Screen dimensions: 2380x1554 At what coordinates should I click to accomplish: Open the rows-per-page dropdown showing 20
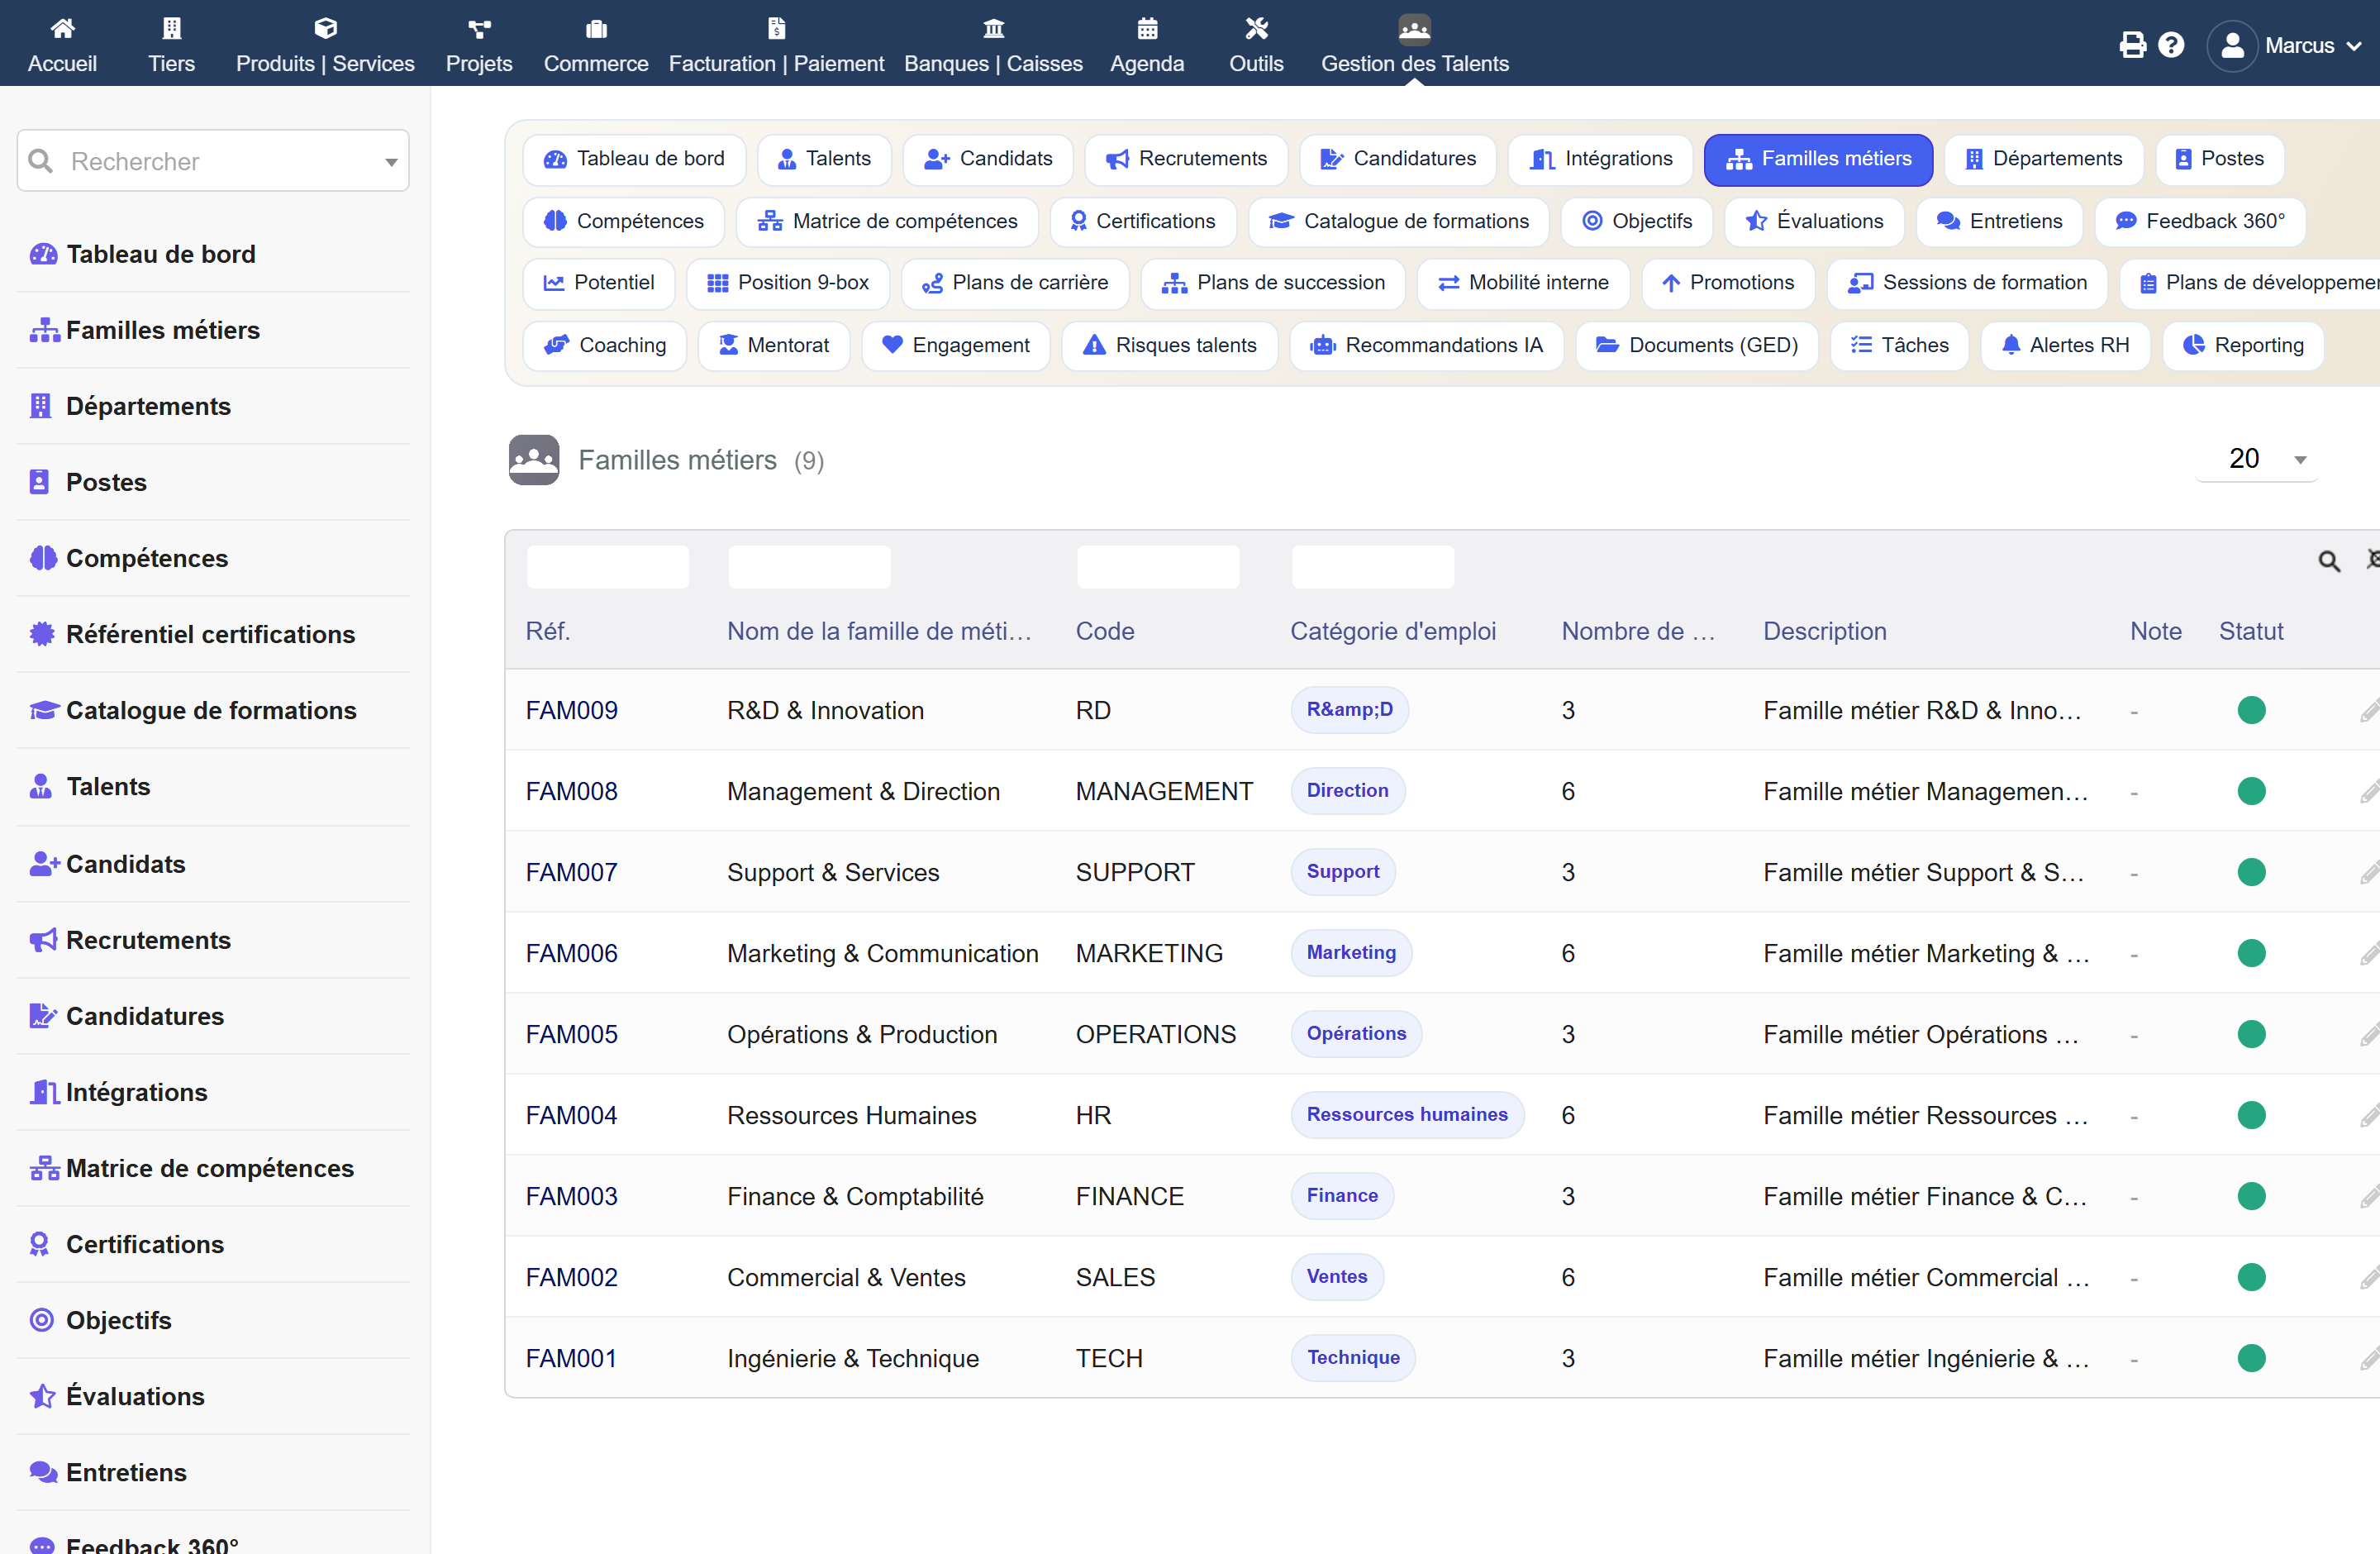pos(2256,460)
